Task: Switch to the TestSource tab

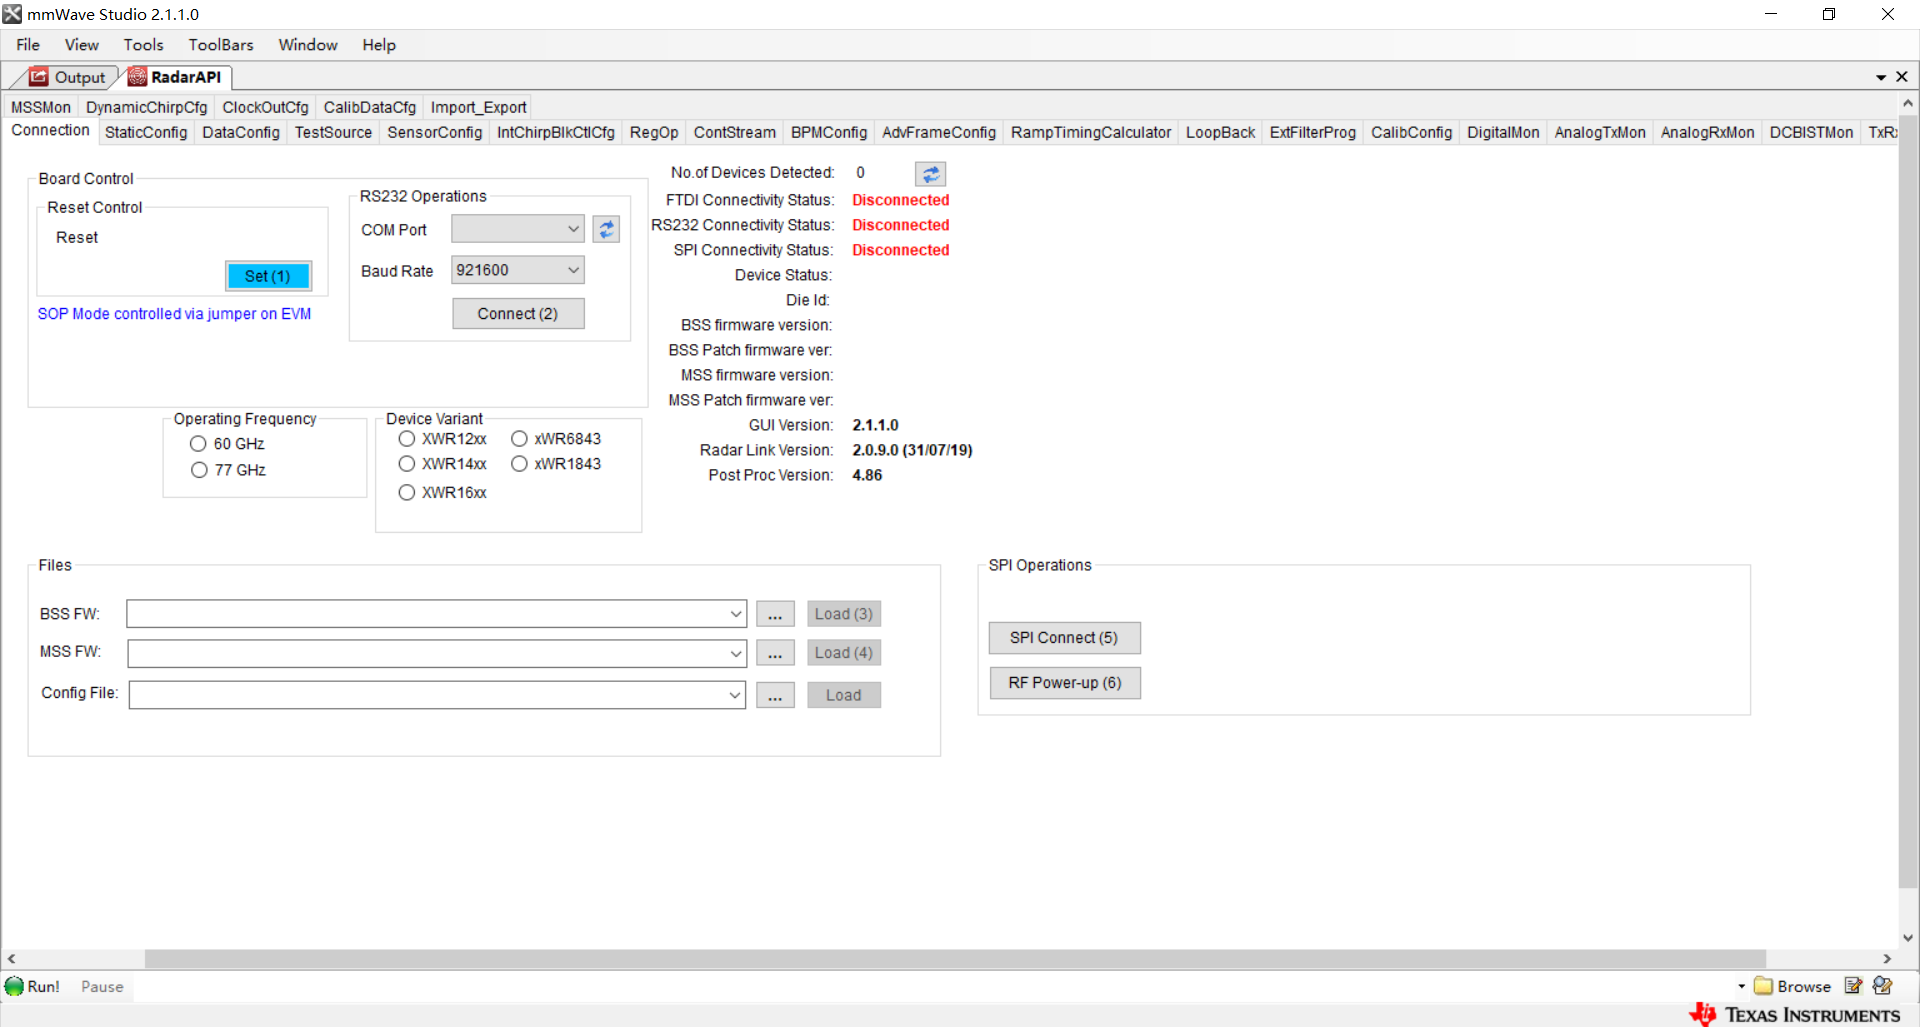Action: point(333,133)
